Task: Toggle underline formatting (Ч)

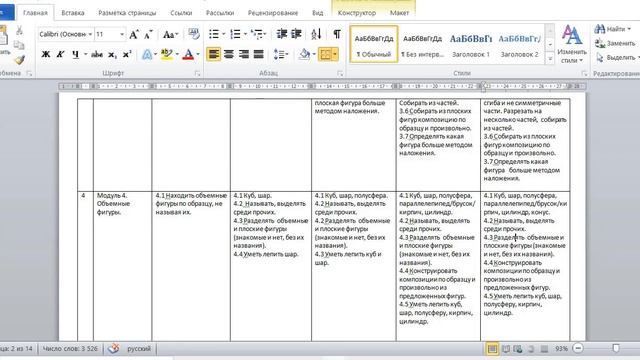Action: click(76, 54)
